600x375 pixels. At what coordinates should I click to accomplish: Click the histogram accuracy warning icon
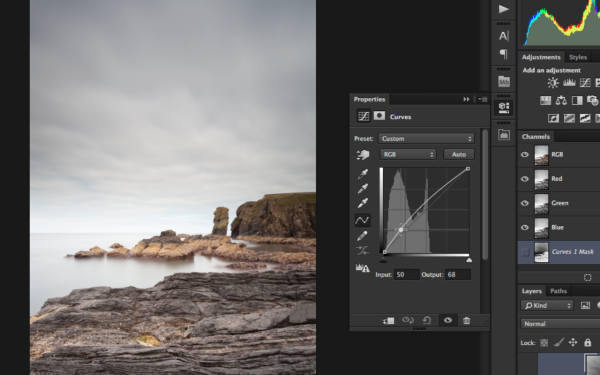tap(362, 268)
